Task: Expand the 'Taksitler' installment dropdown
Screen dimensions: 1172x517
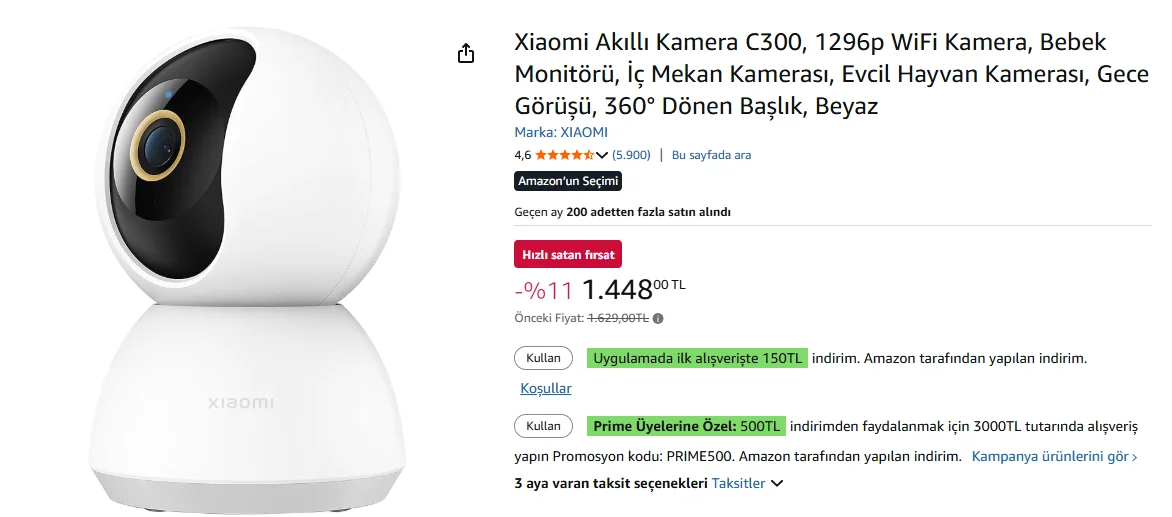Action: click(747, 483)
